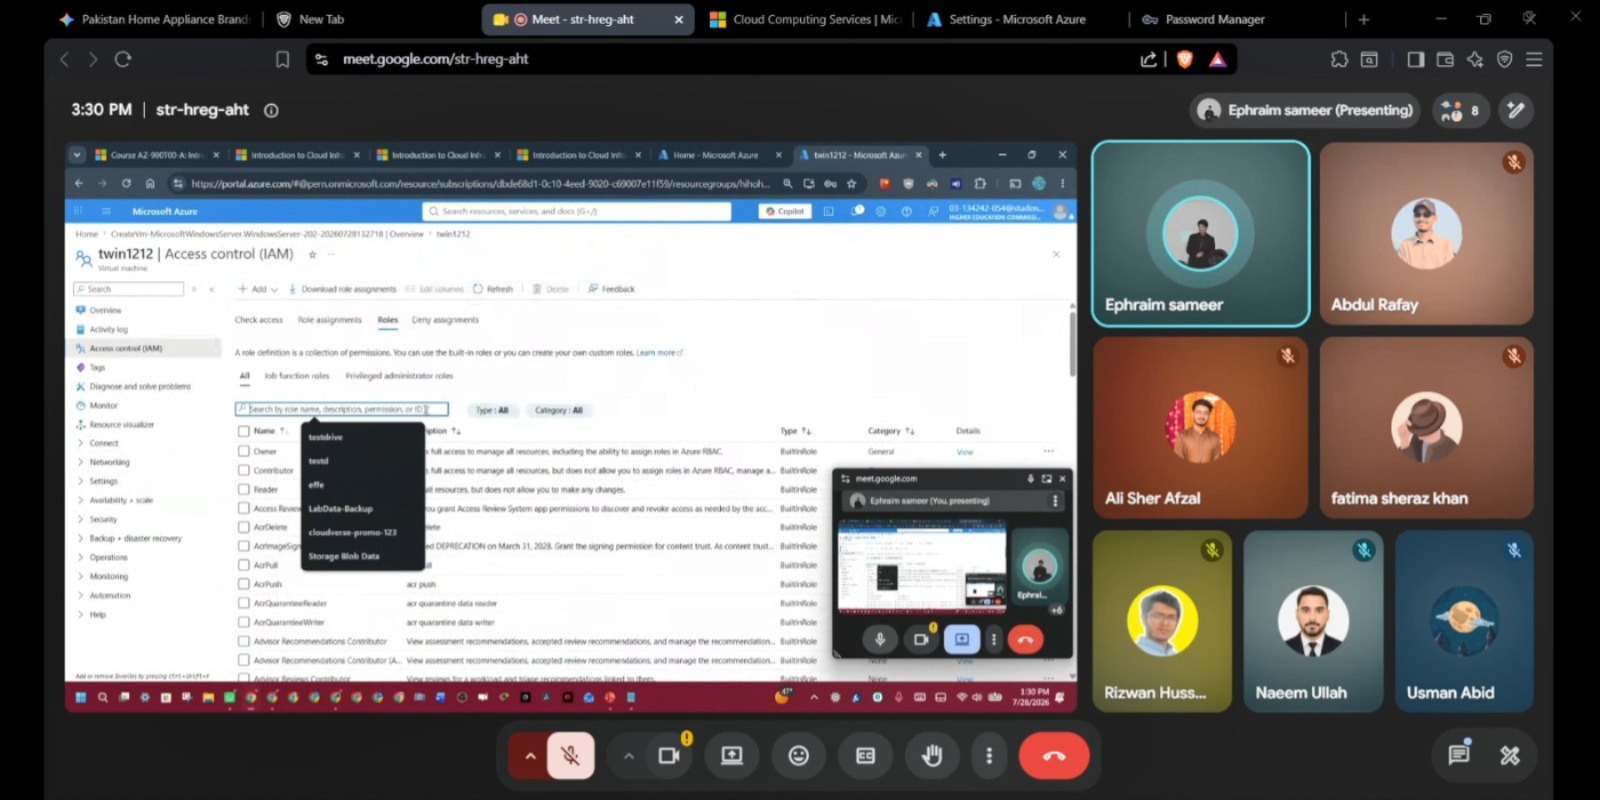Select Storage Blob Data suggestion

344,556
